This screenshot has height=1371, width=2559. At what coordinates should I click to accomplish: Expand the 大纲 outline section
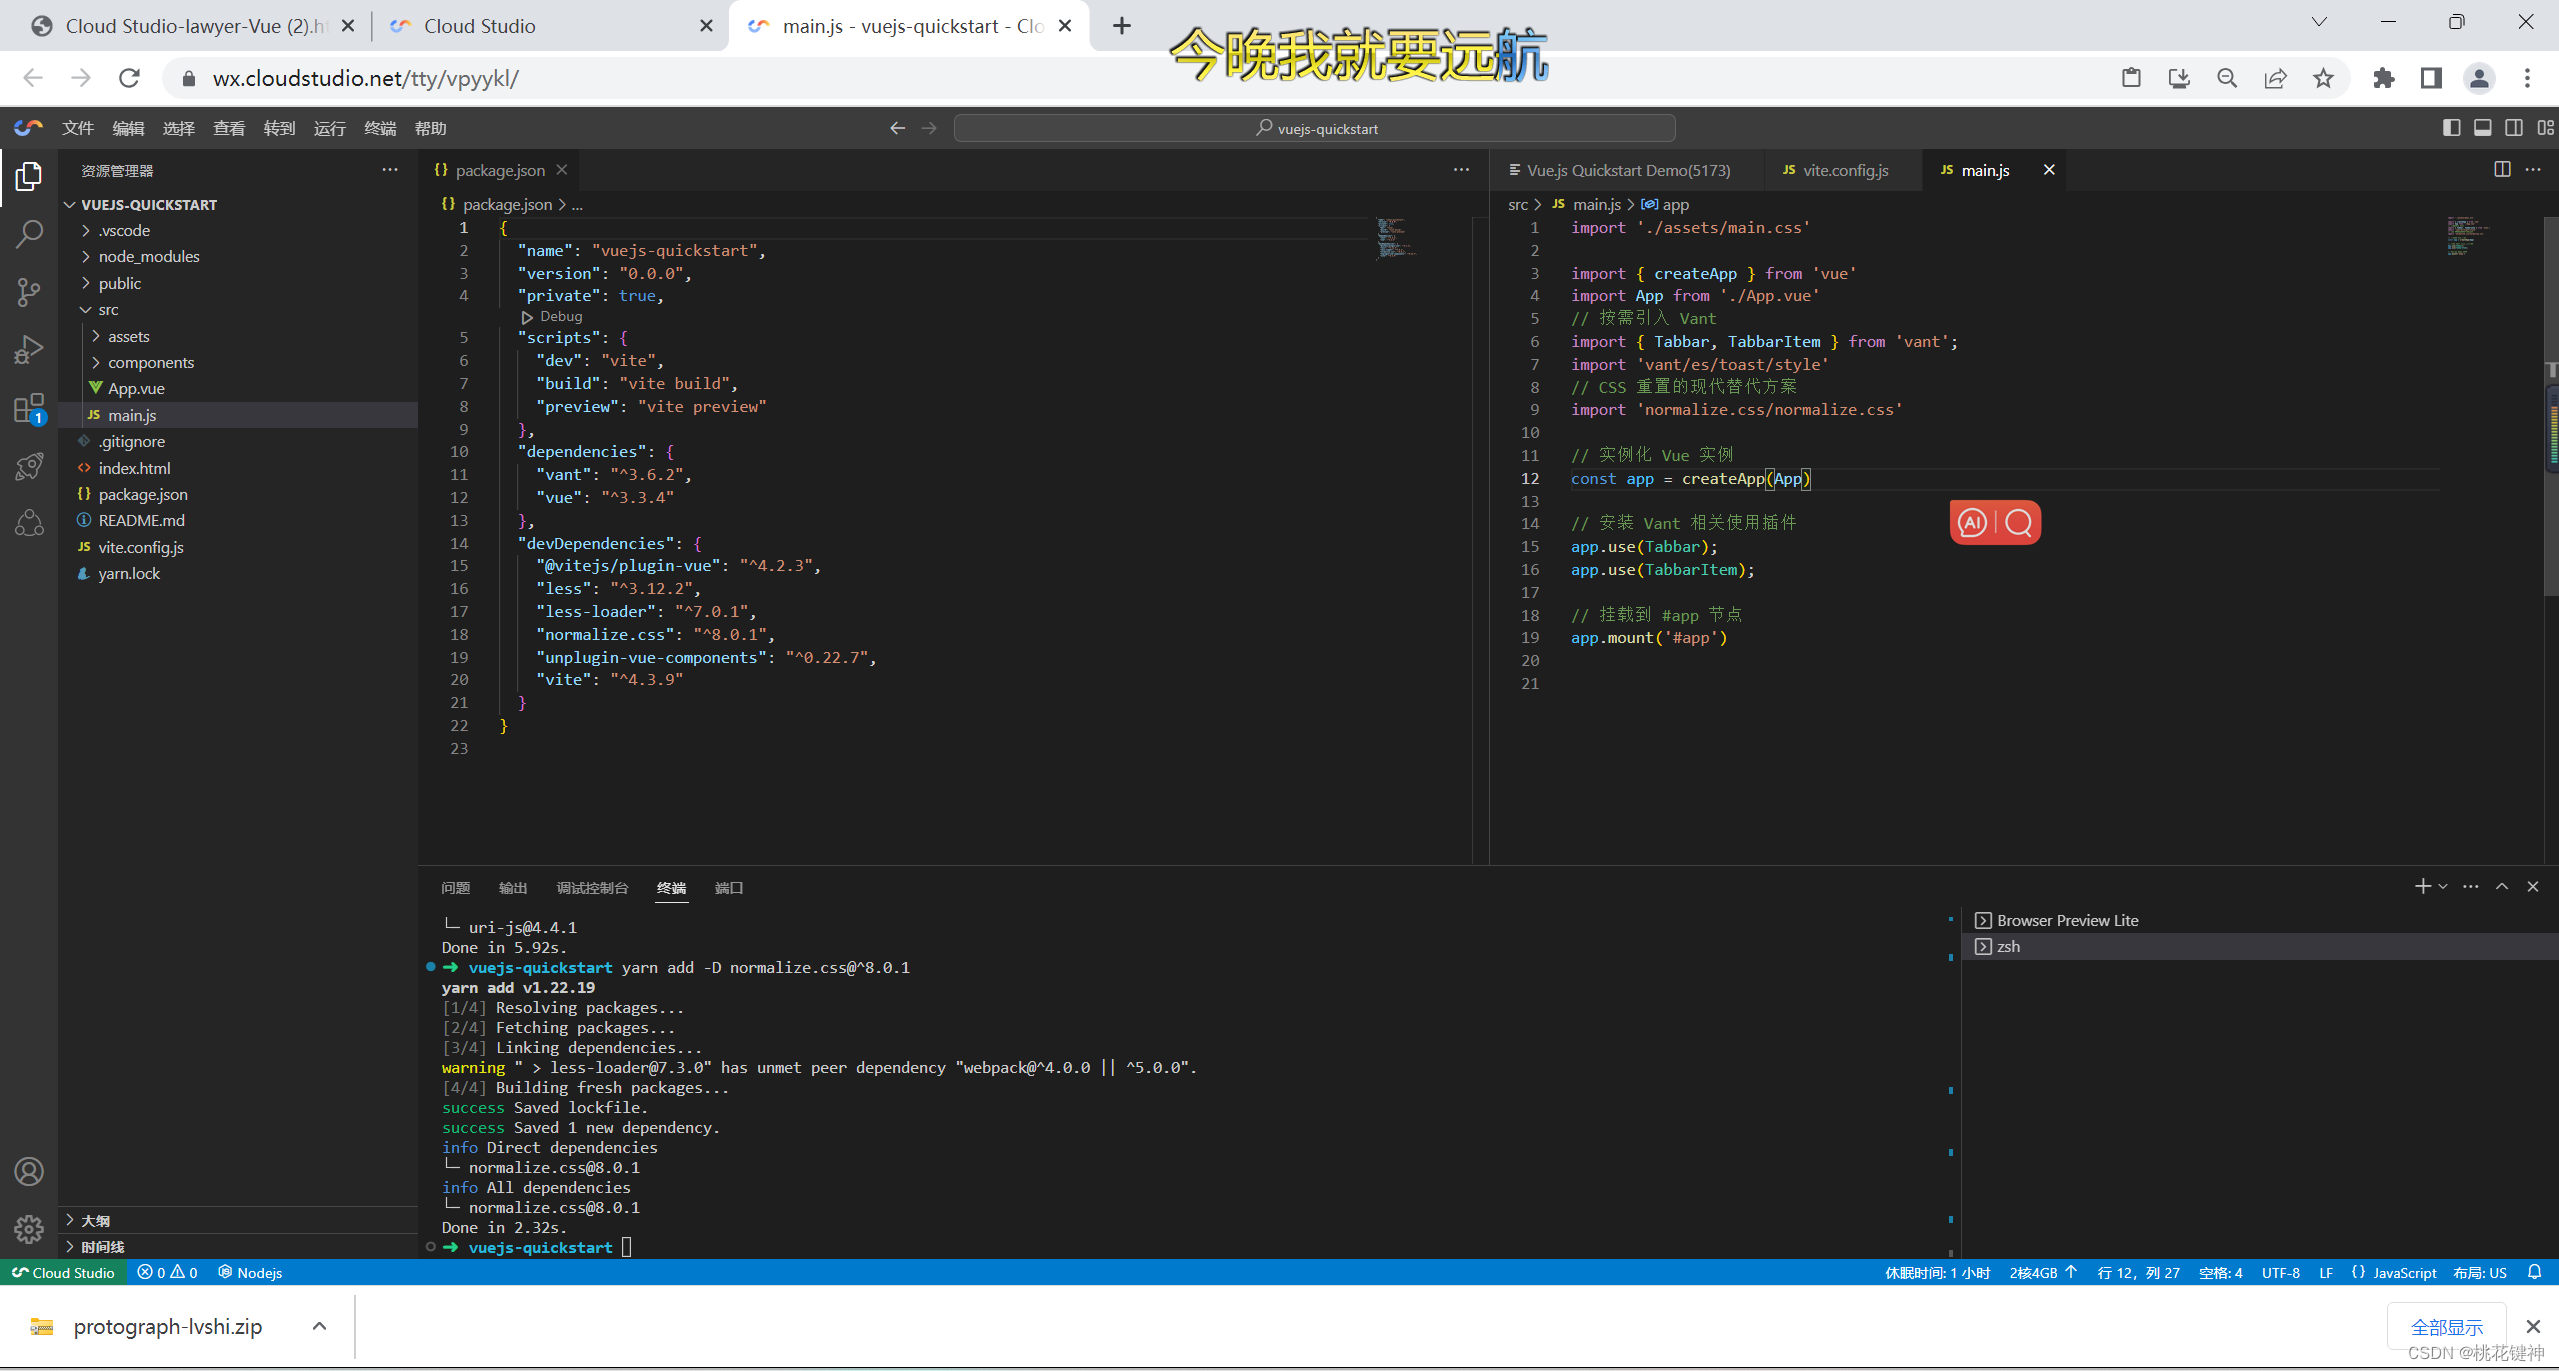click(95, 1220)
